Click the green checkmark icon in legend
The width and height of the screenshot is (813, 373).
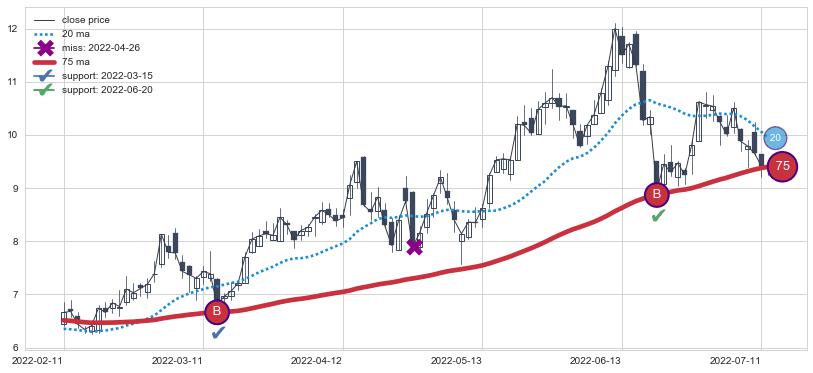(x=45, y=90)
